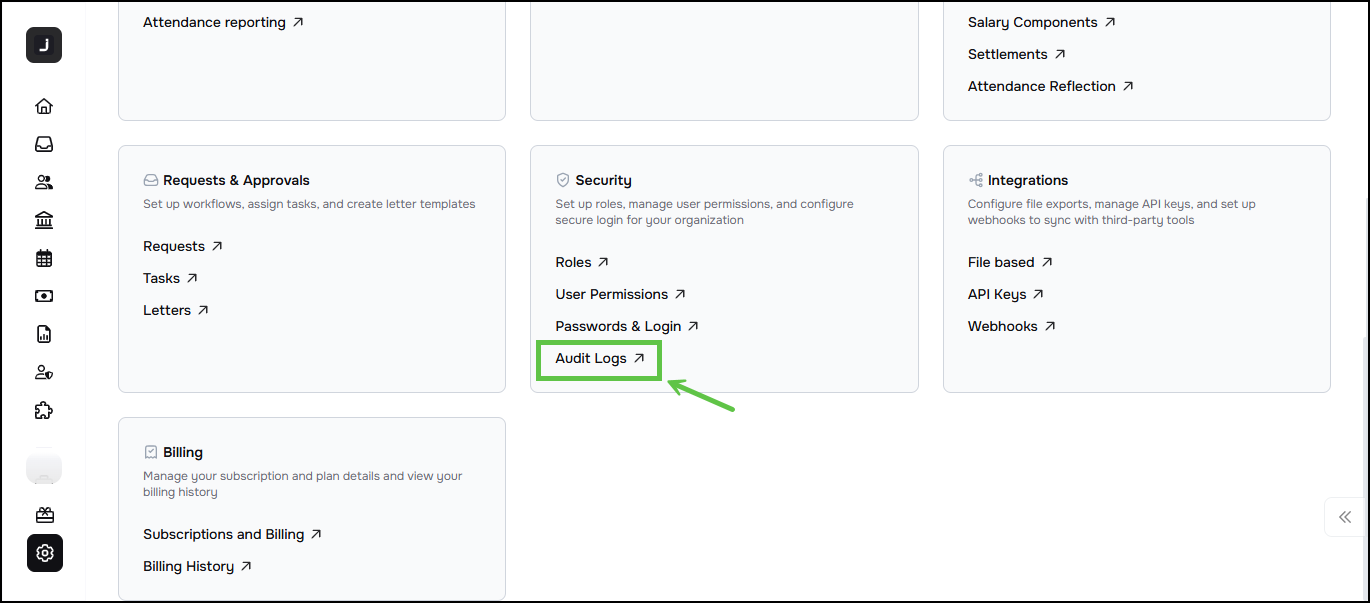The height and width of the screenshot is (603, 1370).
Task: Select the Organization building icon
Action: tap(44, 220)
